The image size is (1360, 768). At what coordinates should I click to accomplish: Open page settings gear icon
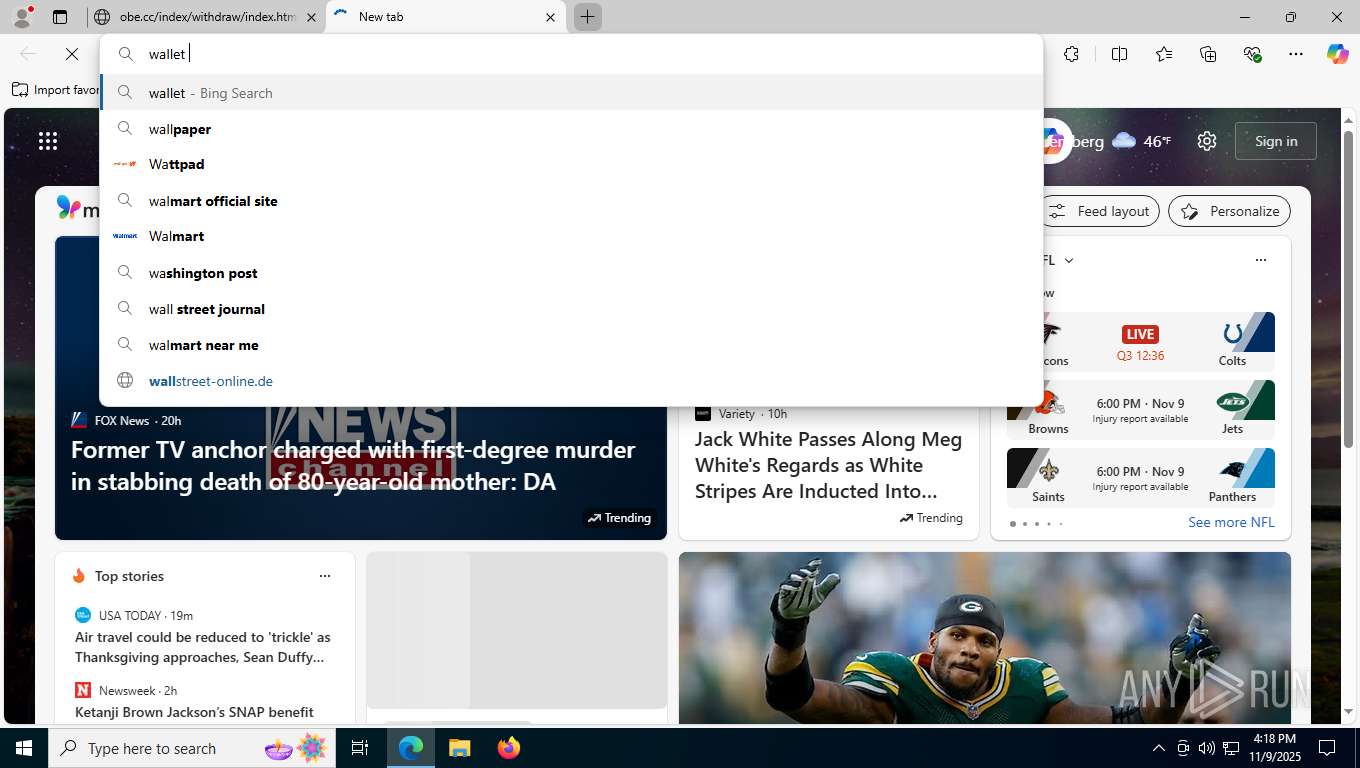click(x=1207, y=141)
